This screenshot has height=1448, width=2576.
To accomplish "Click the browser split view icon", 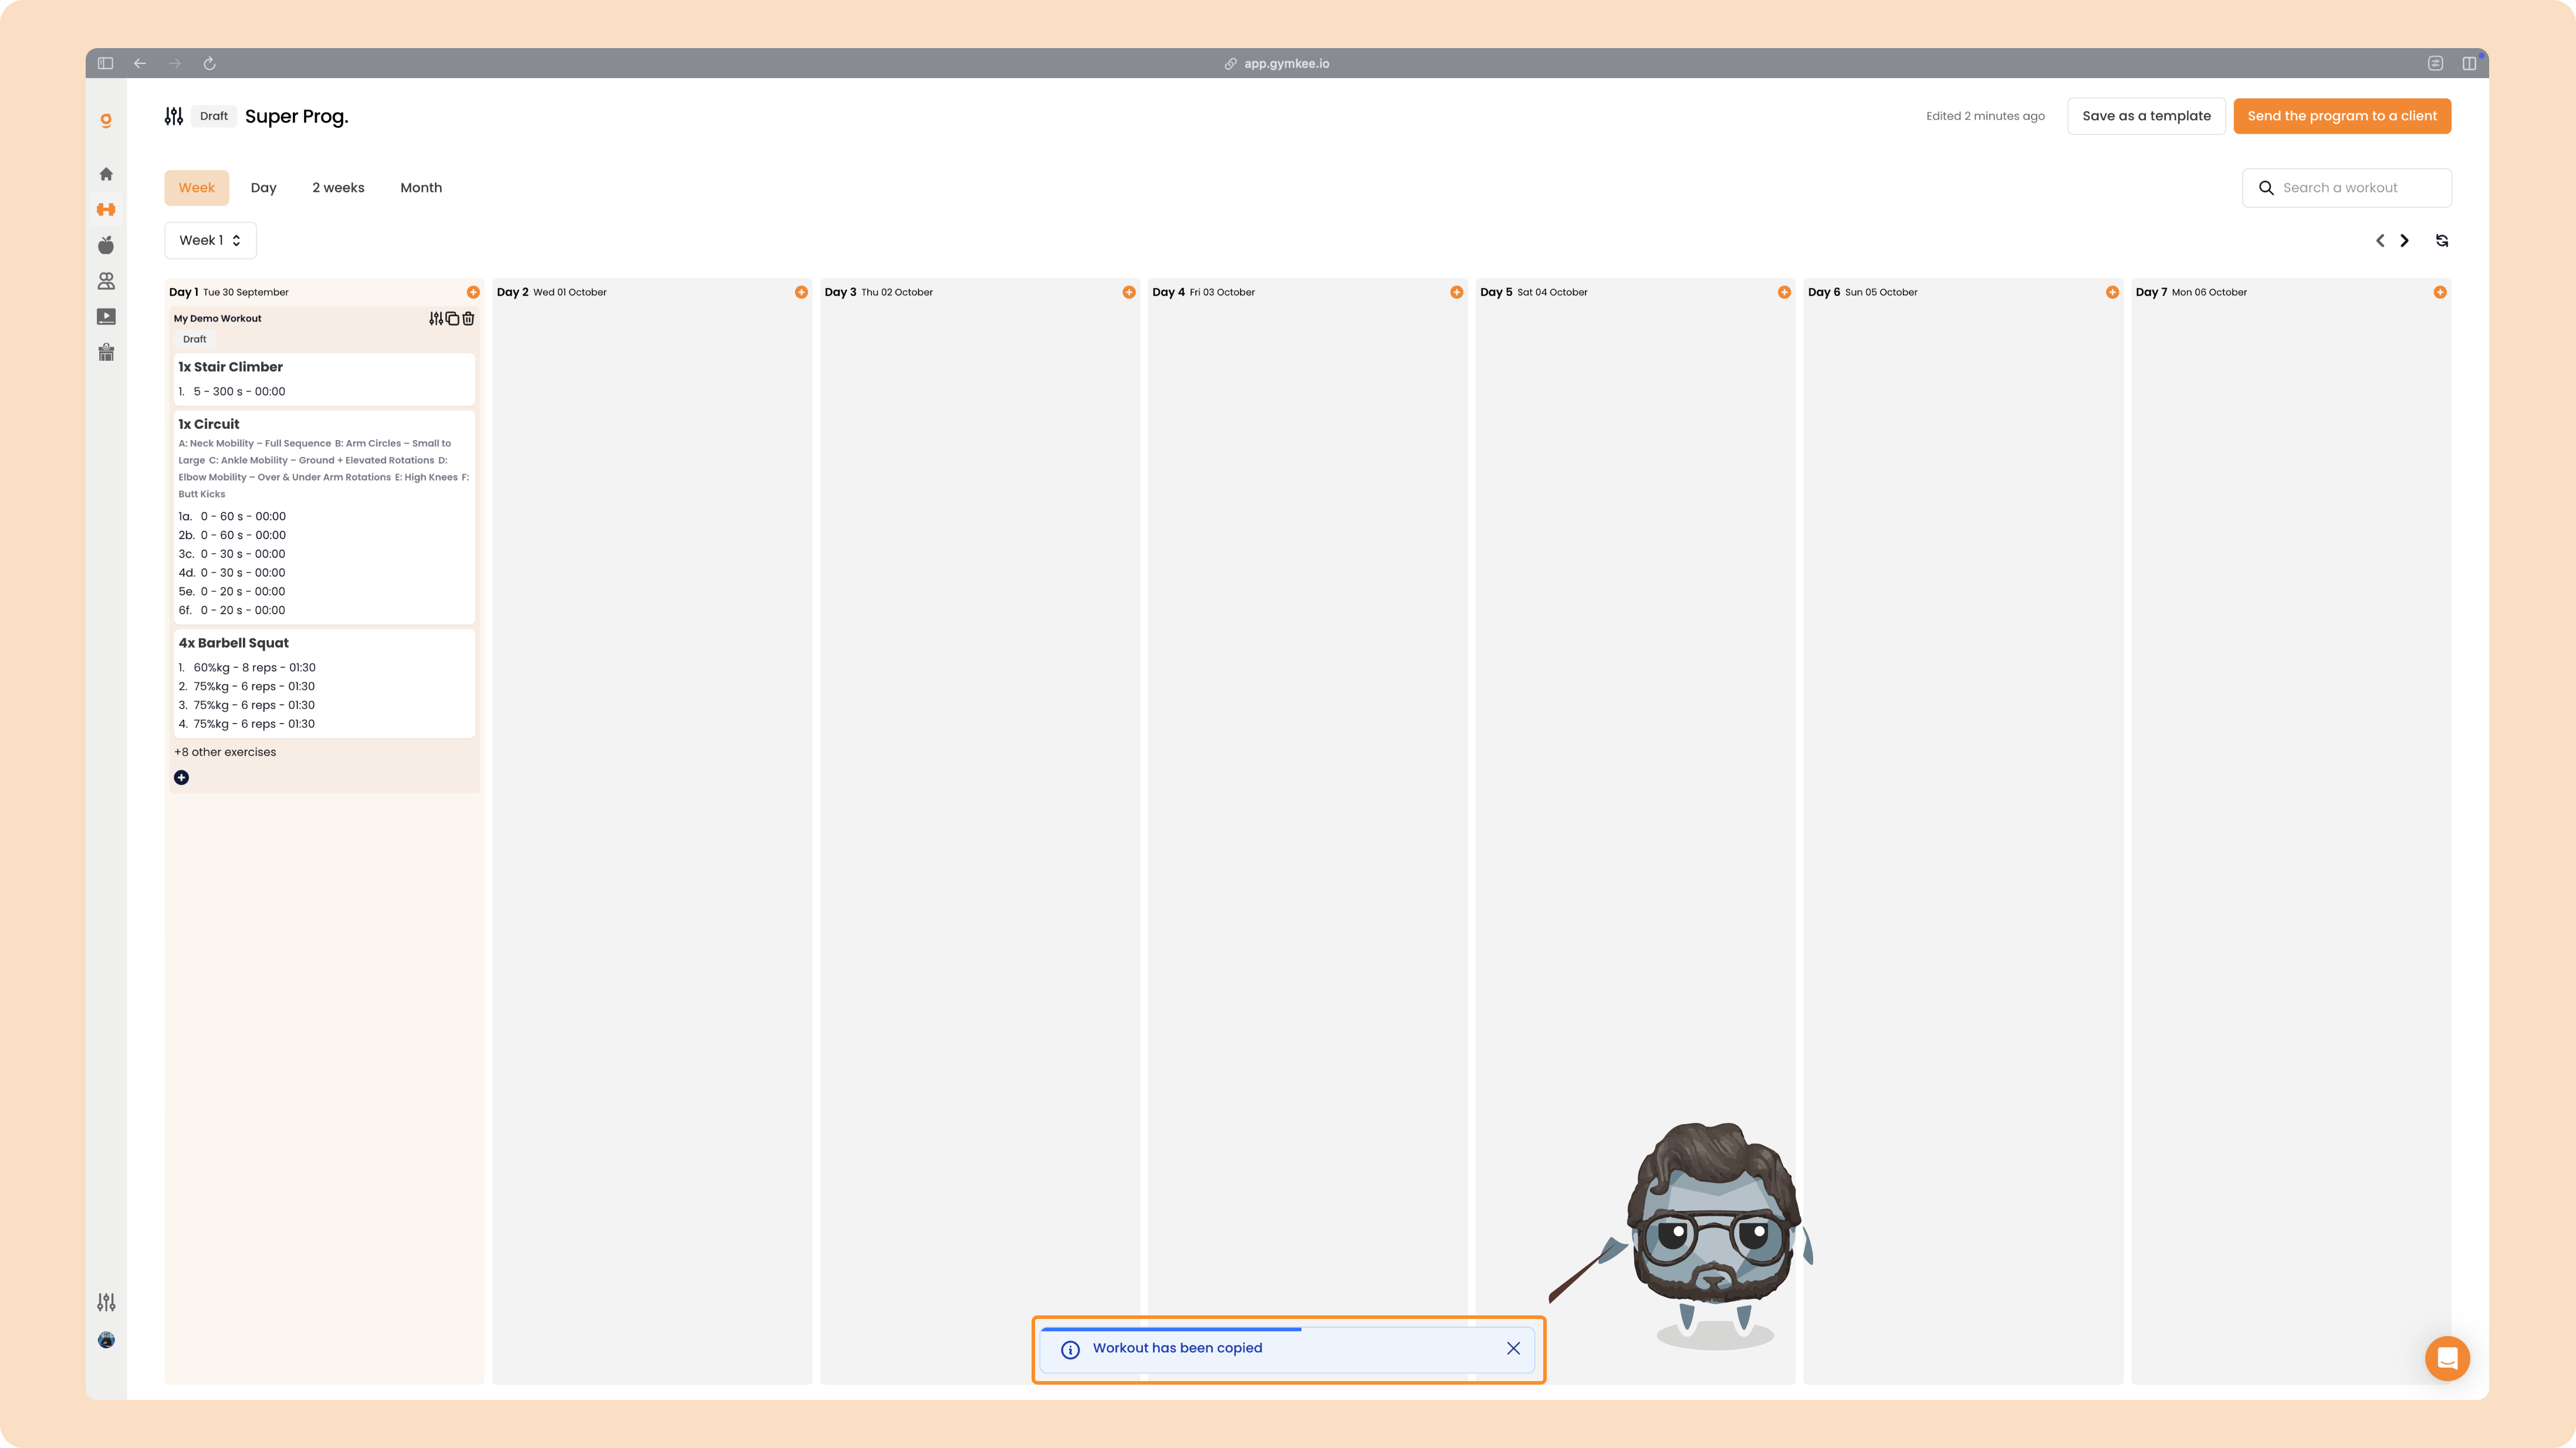I will click(x=2469, y=63).
